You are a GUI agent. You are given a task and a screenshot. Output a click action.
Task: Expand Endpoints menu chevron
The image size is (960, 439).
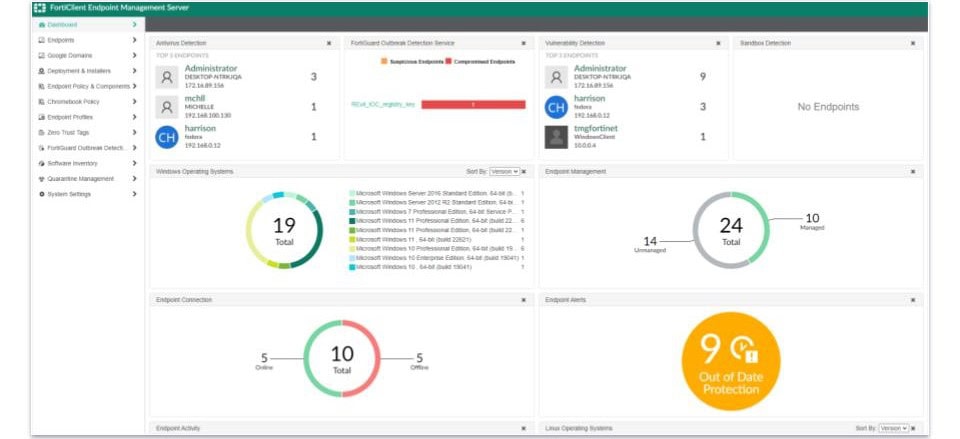(134, 40)
